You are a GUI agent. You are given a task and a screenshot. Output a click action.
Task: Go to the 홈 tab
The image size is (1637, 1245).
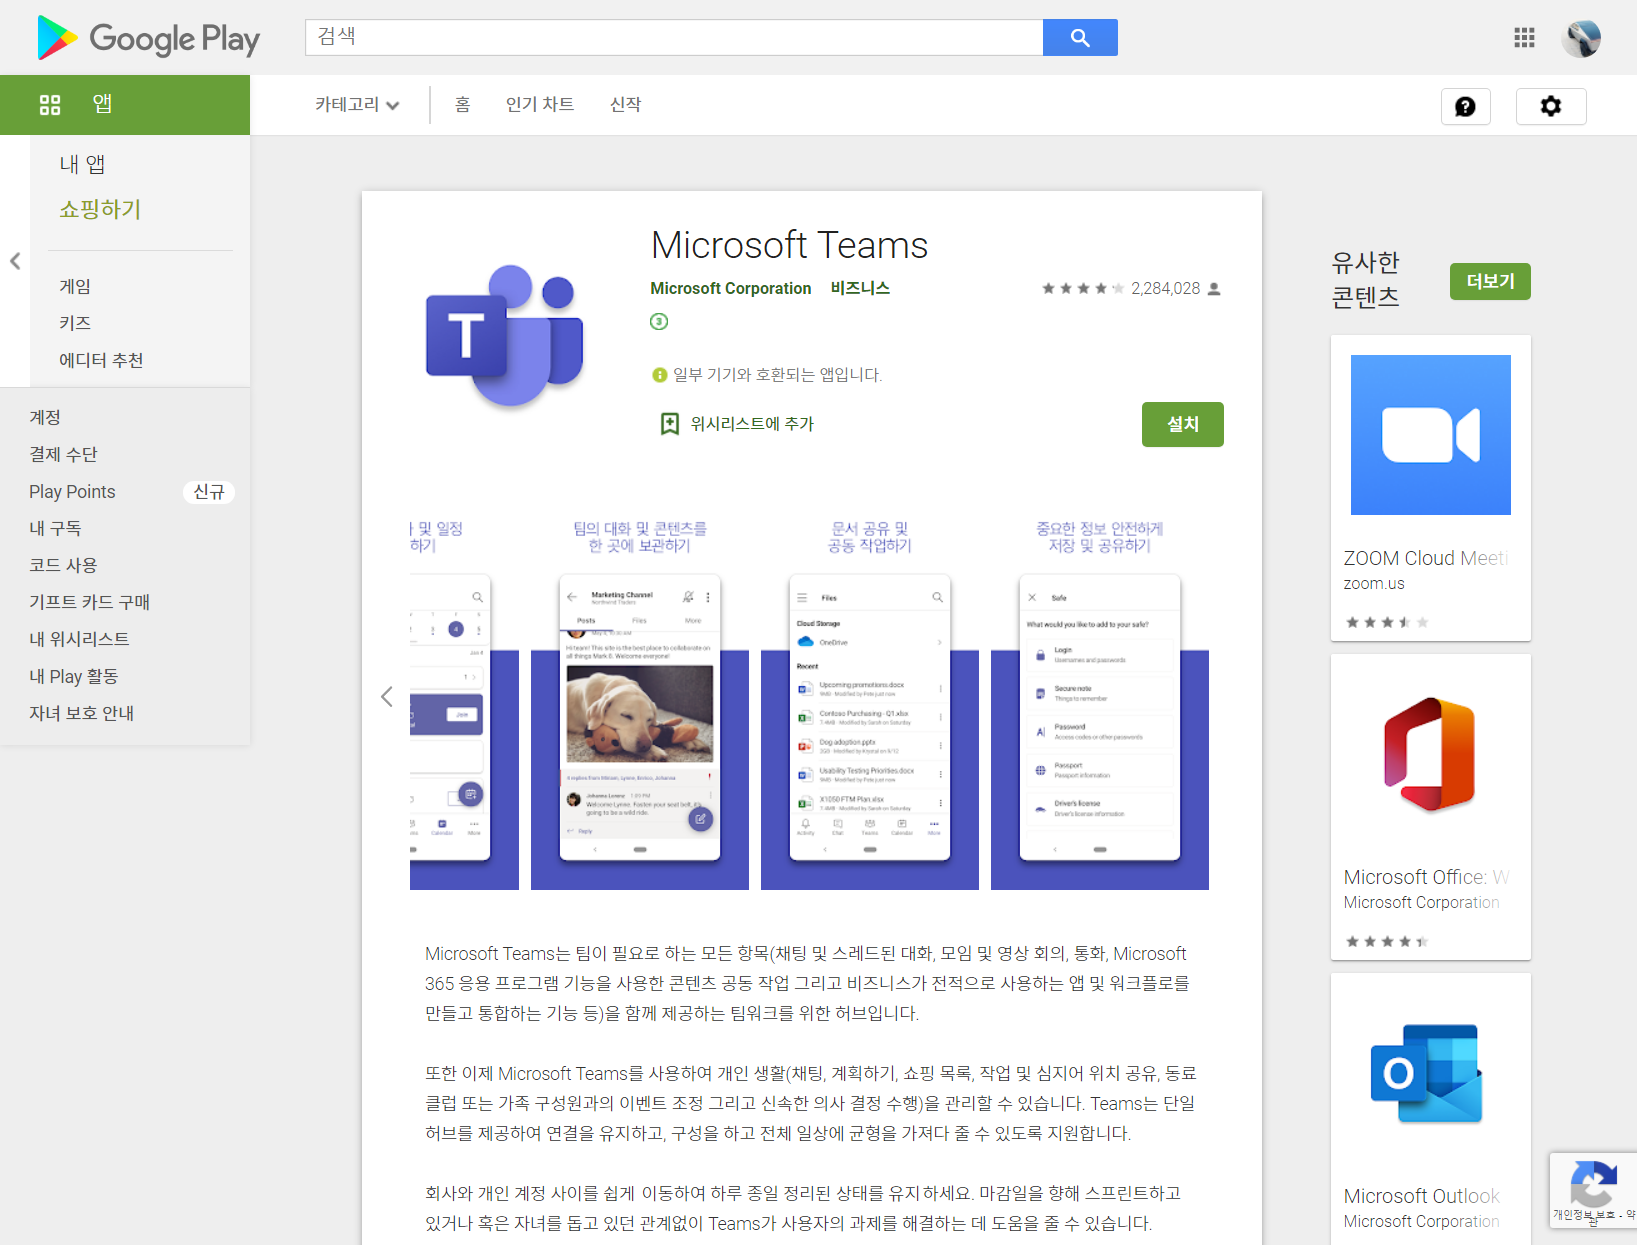click(462, 104)
